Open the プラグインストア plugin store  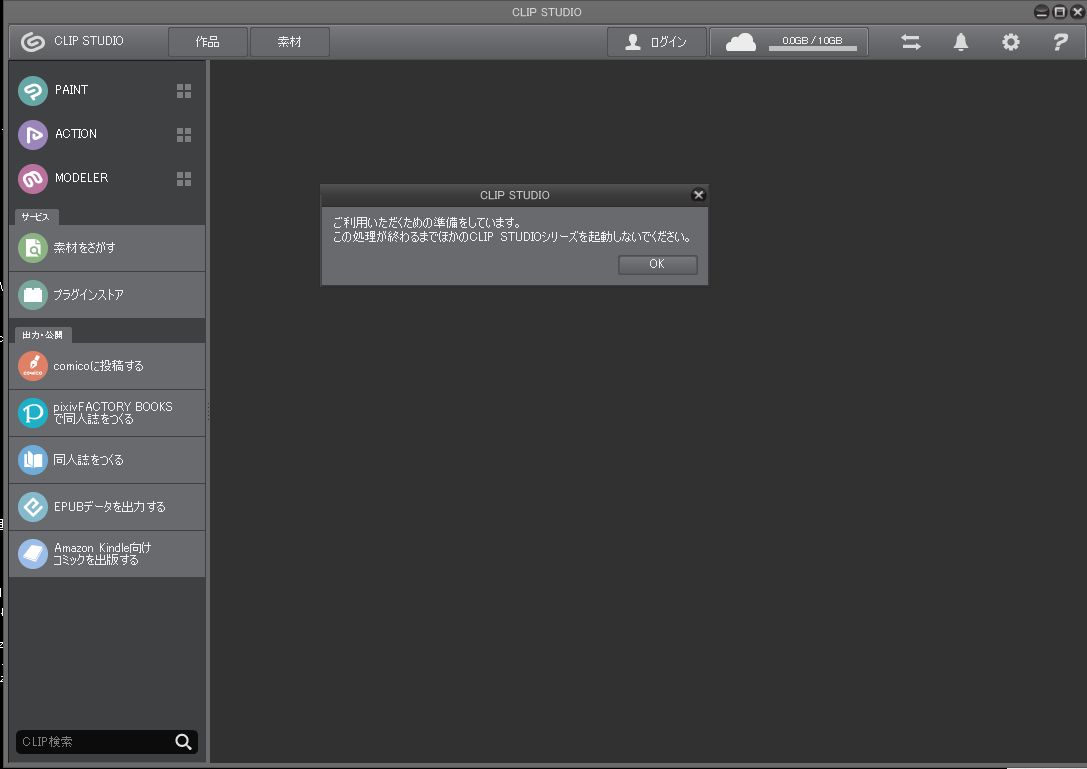(x=107, y=295)
